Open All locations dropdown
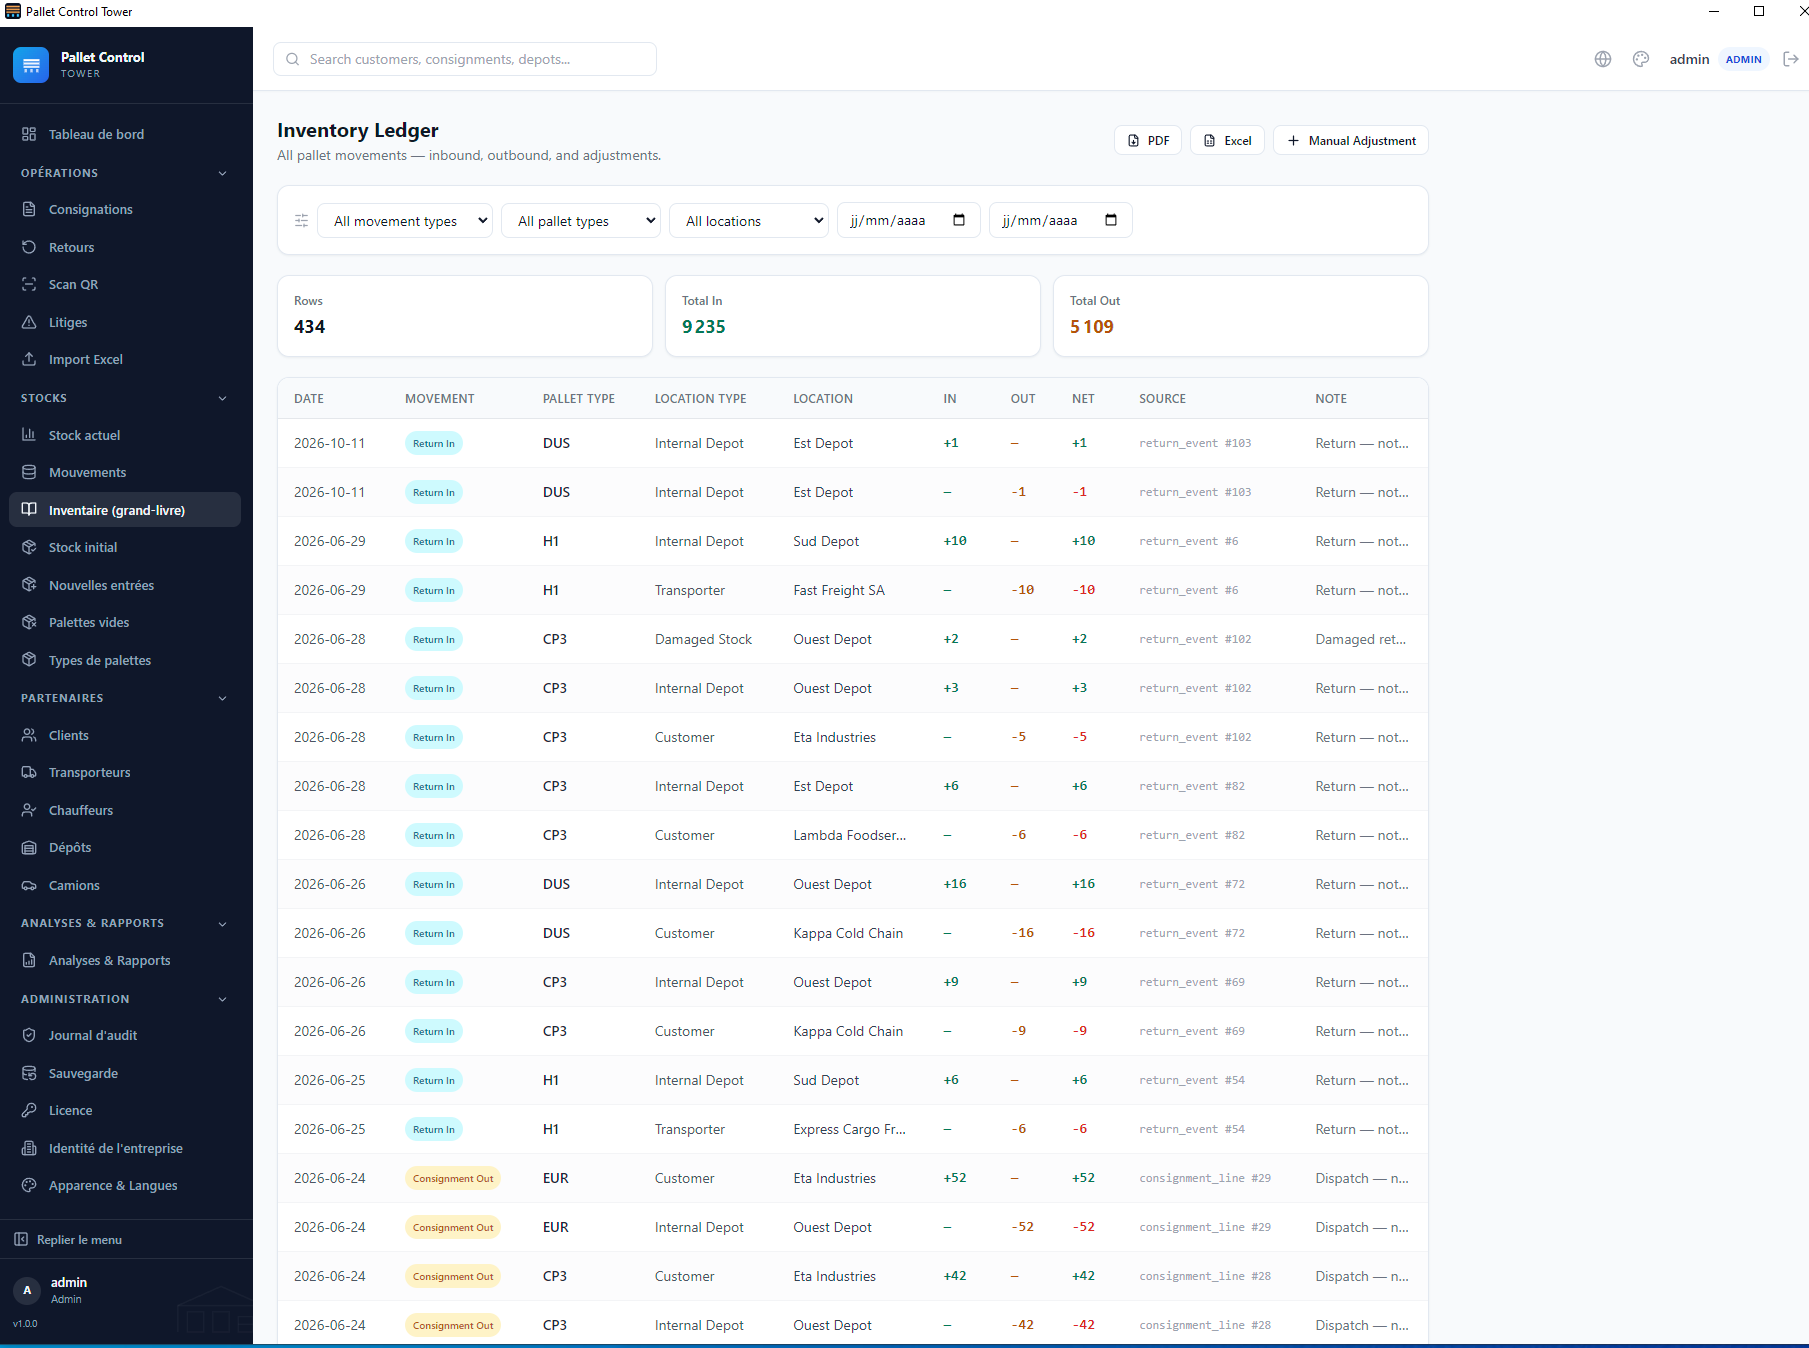This screenshot has width=1809, height=1348. click(x=749, y=221)
